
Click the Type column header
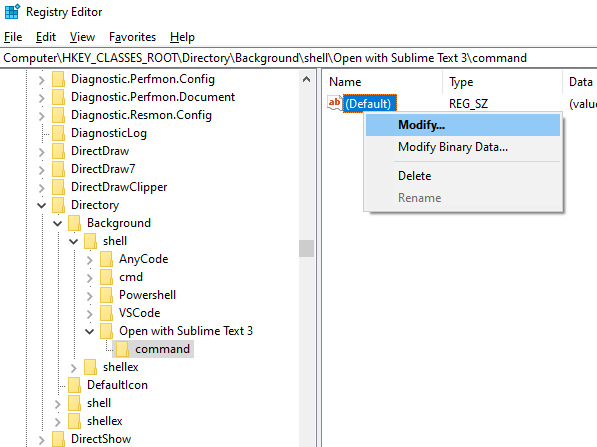pos(502,82)
